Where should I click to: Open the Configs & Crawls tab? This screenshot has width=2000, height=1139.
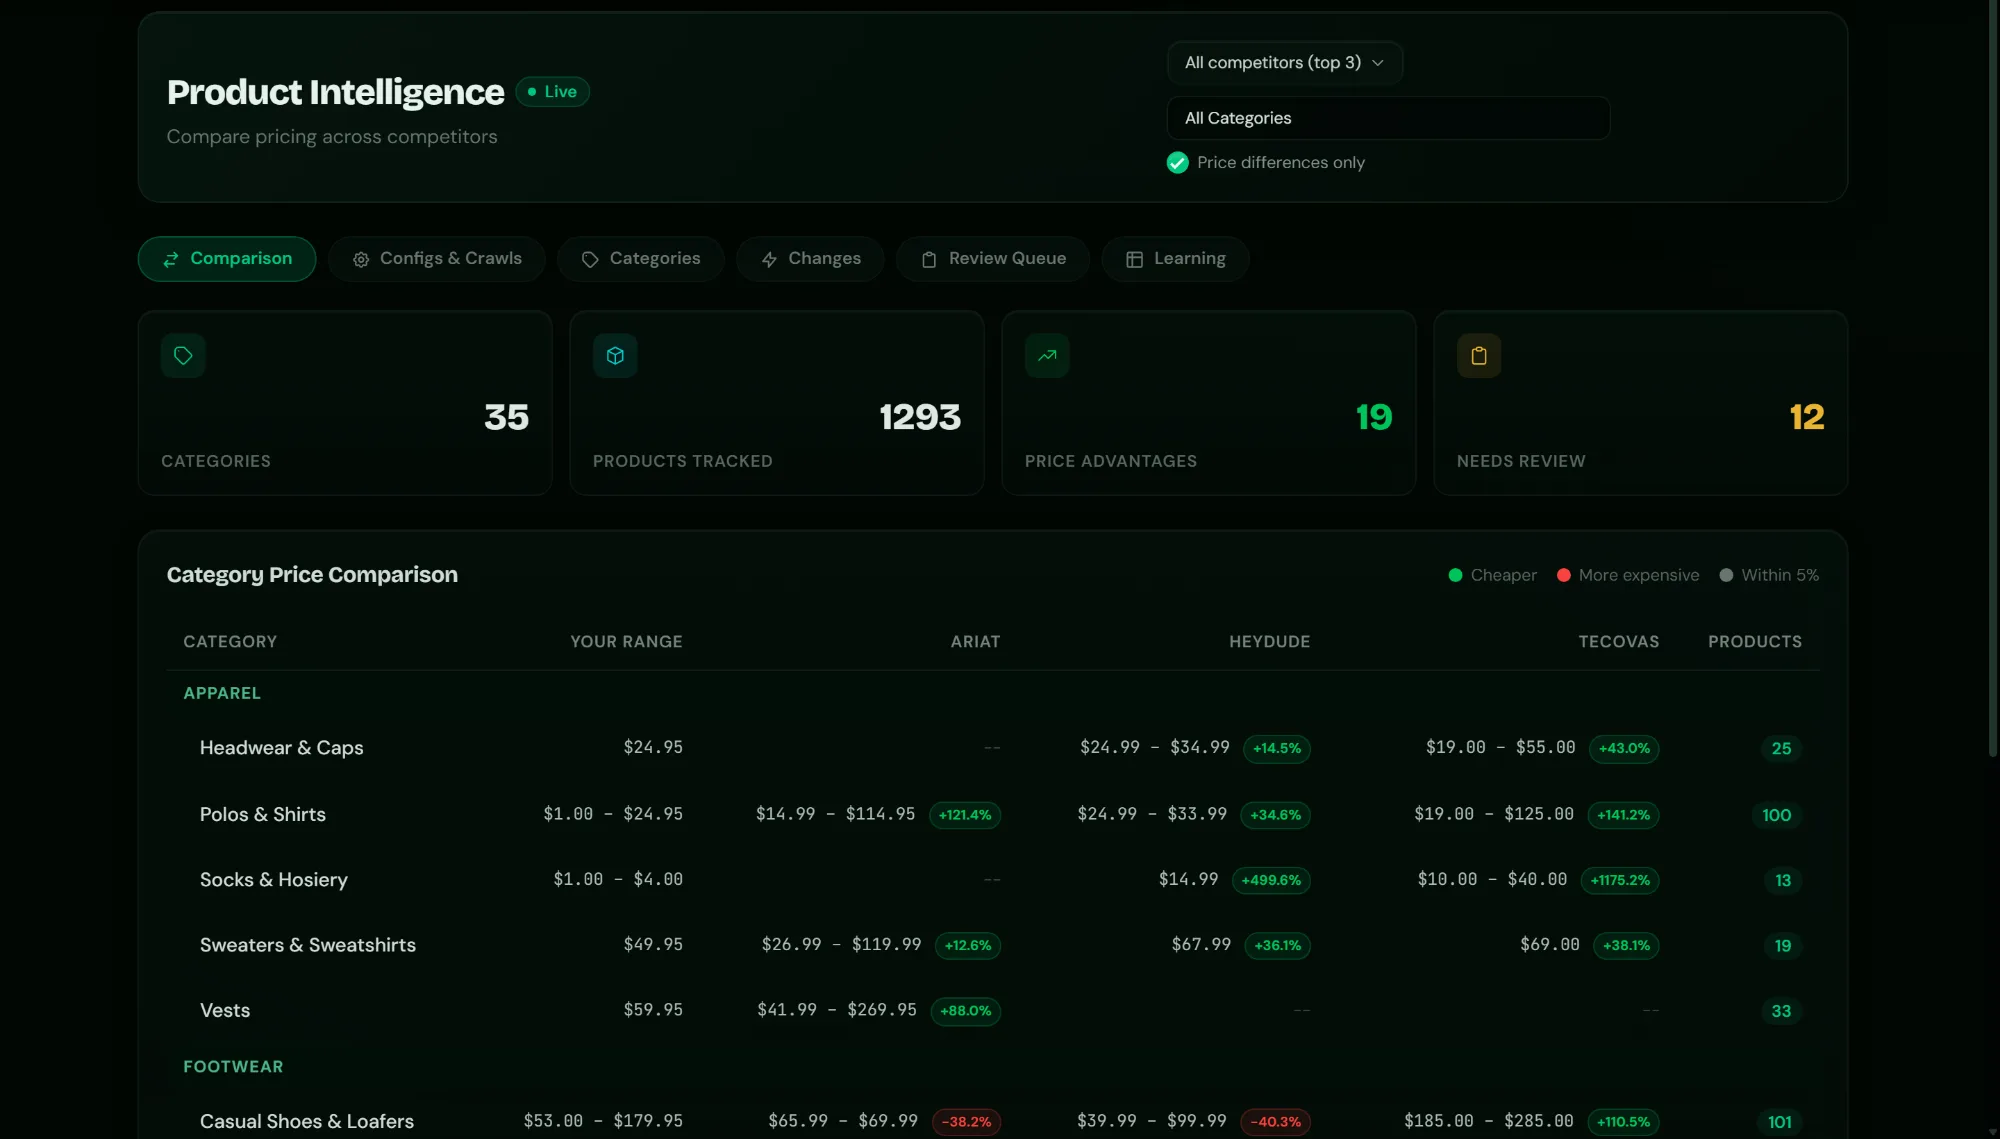pyautogui.click(x=437, y=259)
